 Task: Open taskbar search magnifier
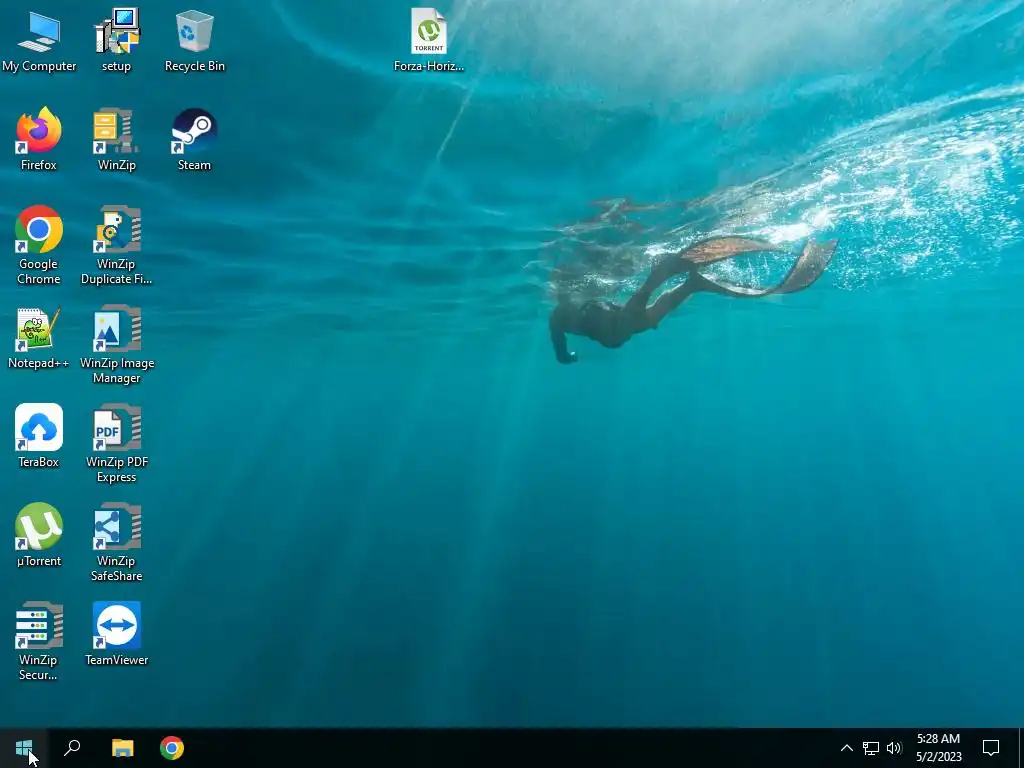72,748
